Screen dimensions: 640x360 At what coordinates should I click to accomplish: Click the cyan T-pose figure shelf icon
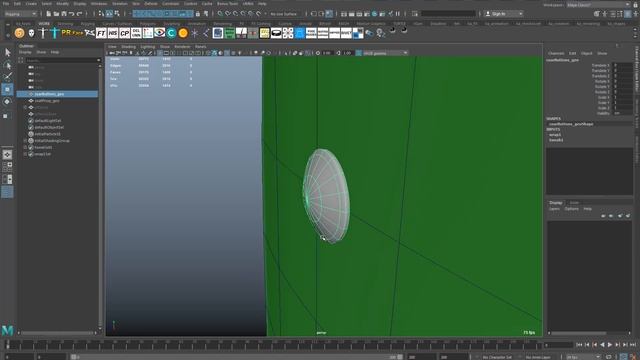point(54,33)
